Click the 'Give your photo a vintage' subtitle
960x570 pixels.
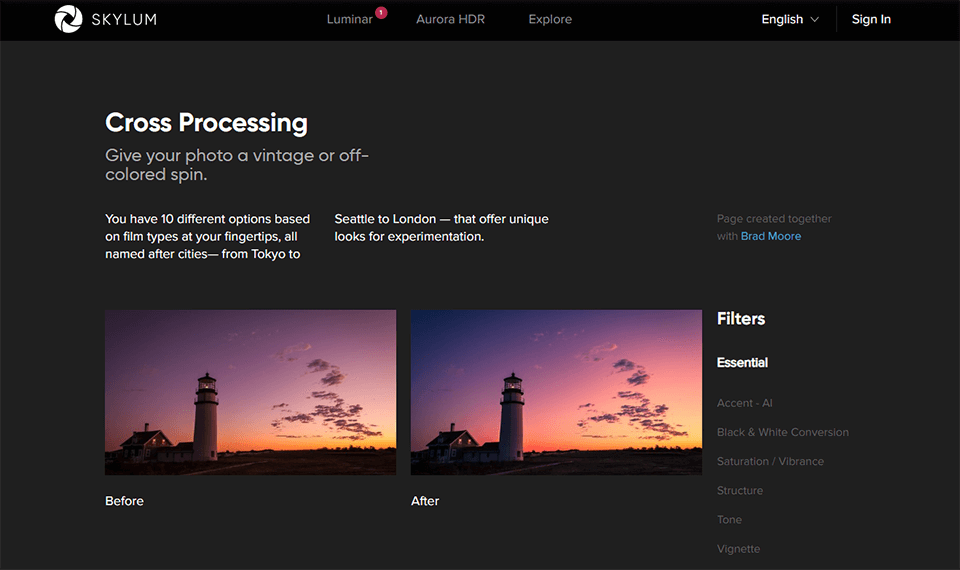(x=236, y=165)
